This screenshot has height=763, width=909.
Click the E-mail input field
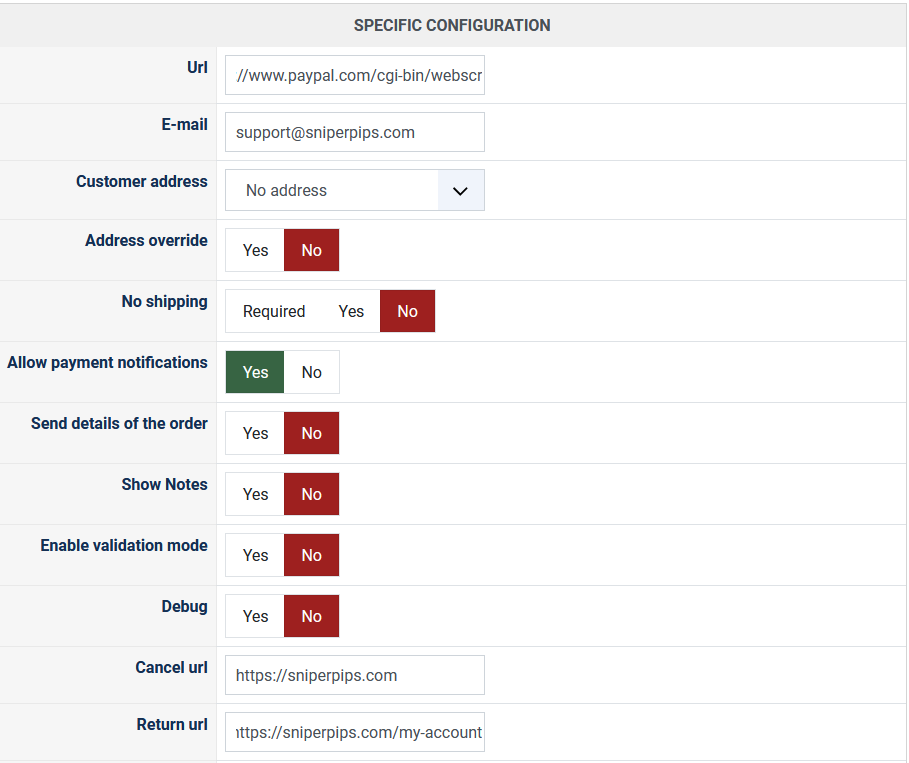tap(355, 132)
